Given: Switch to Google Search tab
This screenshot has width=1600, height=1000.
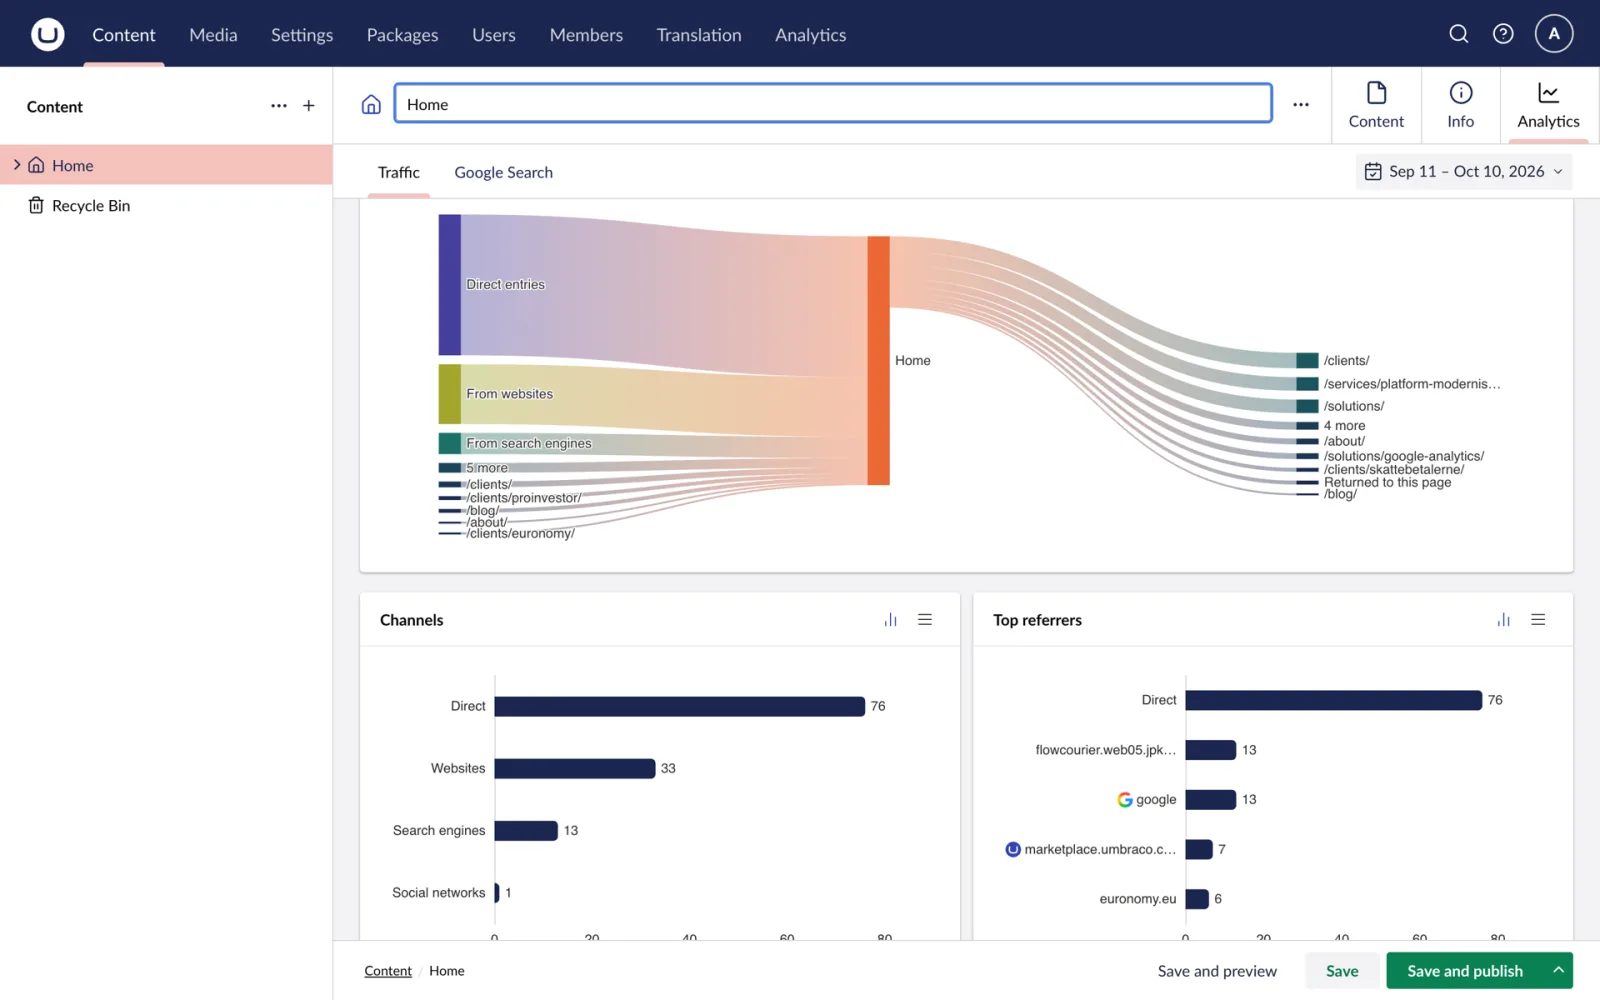Looking at the screenshot, I should (x=503, y=173).
